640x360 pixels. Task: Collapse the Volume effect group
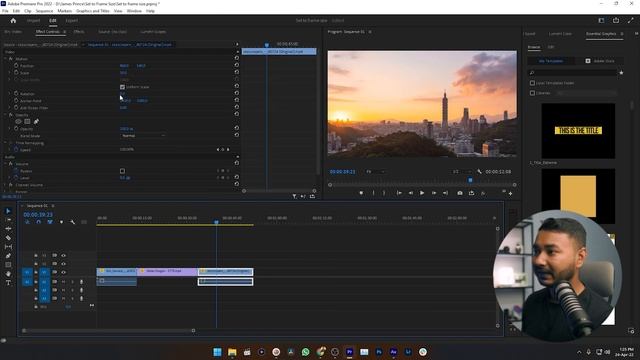click(x=6, y=164)
